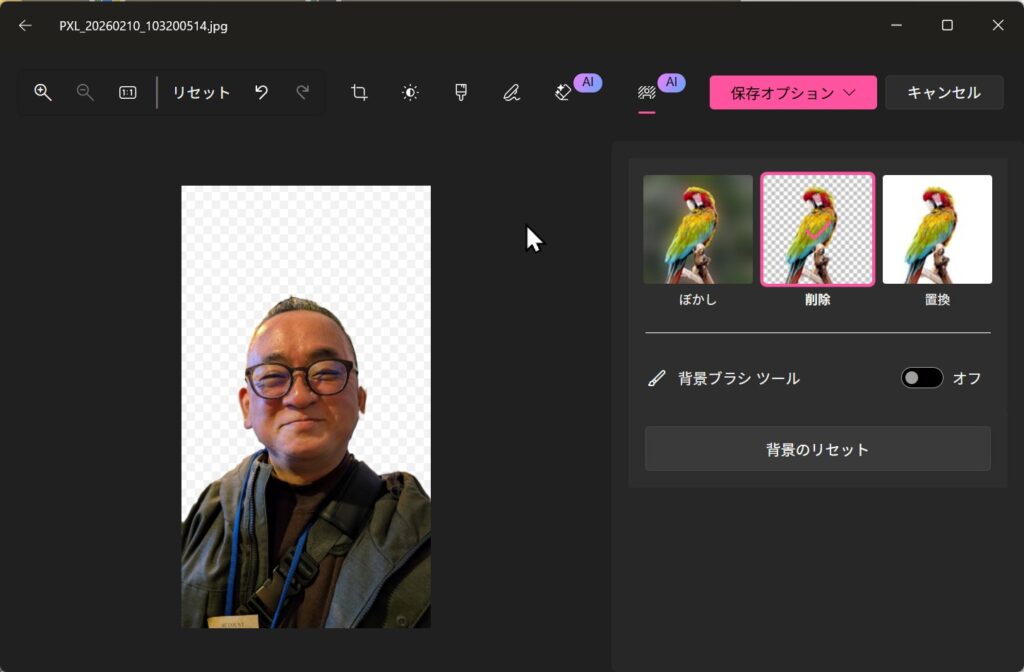The width and height of the screenshot is (1024, 672).
Task: Click the zoom out magnifier icon
Action: click(86, 92)
